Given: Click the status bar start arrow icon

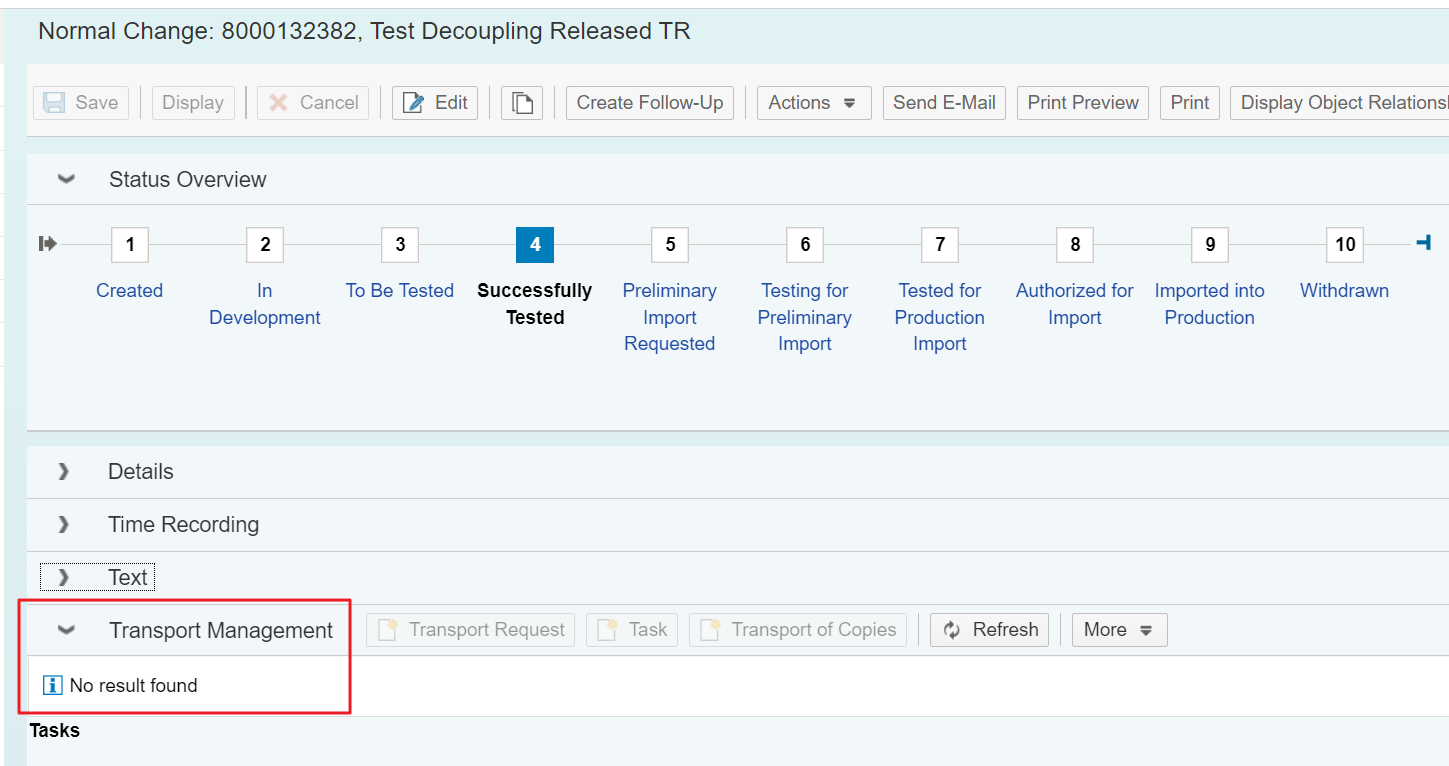Looking at the screenshot, I should point(48,244).
